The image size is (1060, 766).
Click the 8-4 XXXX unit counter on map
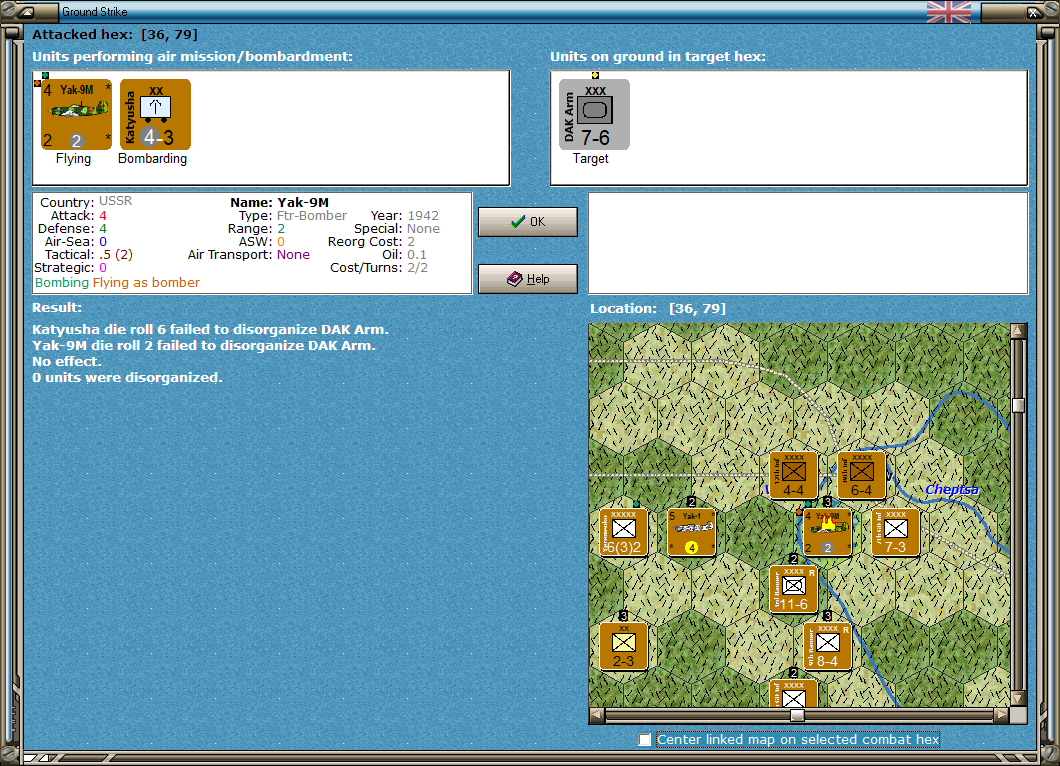click(x=827, y=646)
